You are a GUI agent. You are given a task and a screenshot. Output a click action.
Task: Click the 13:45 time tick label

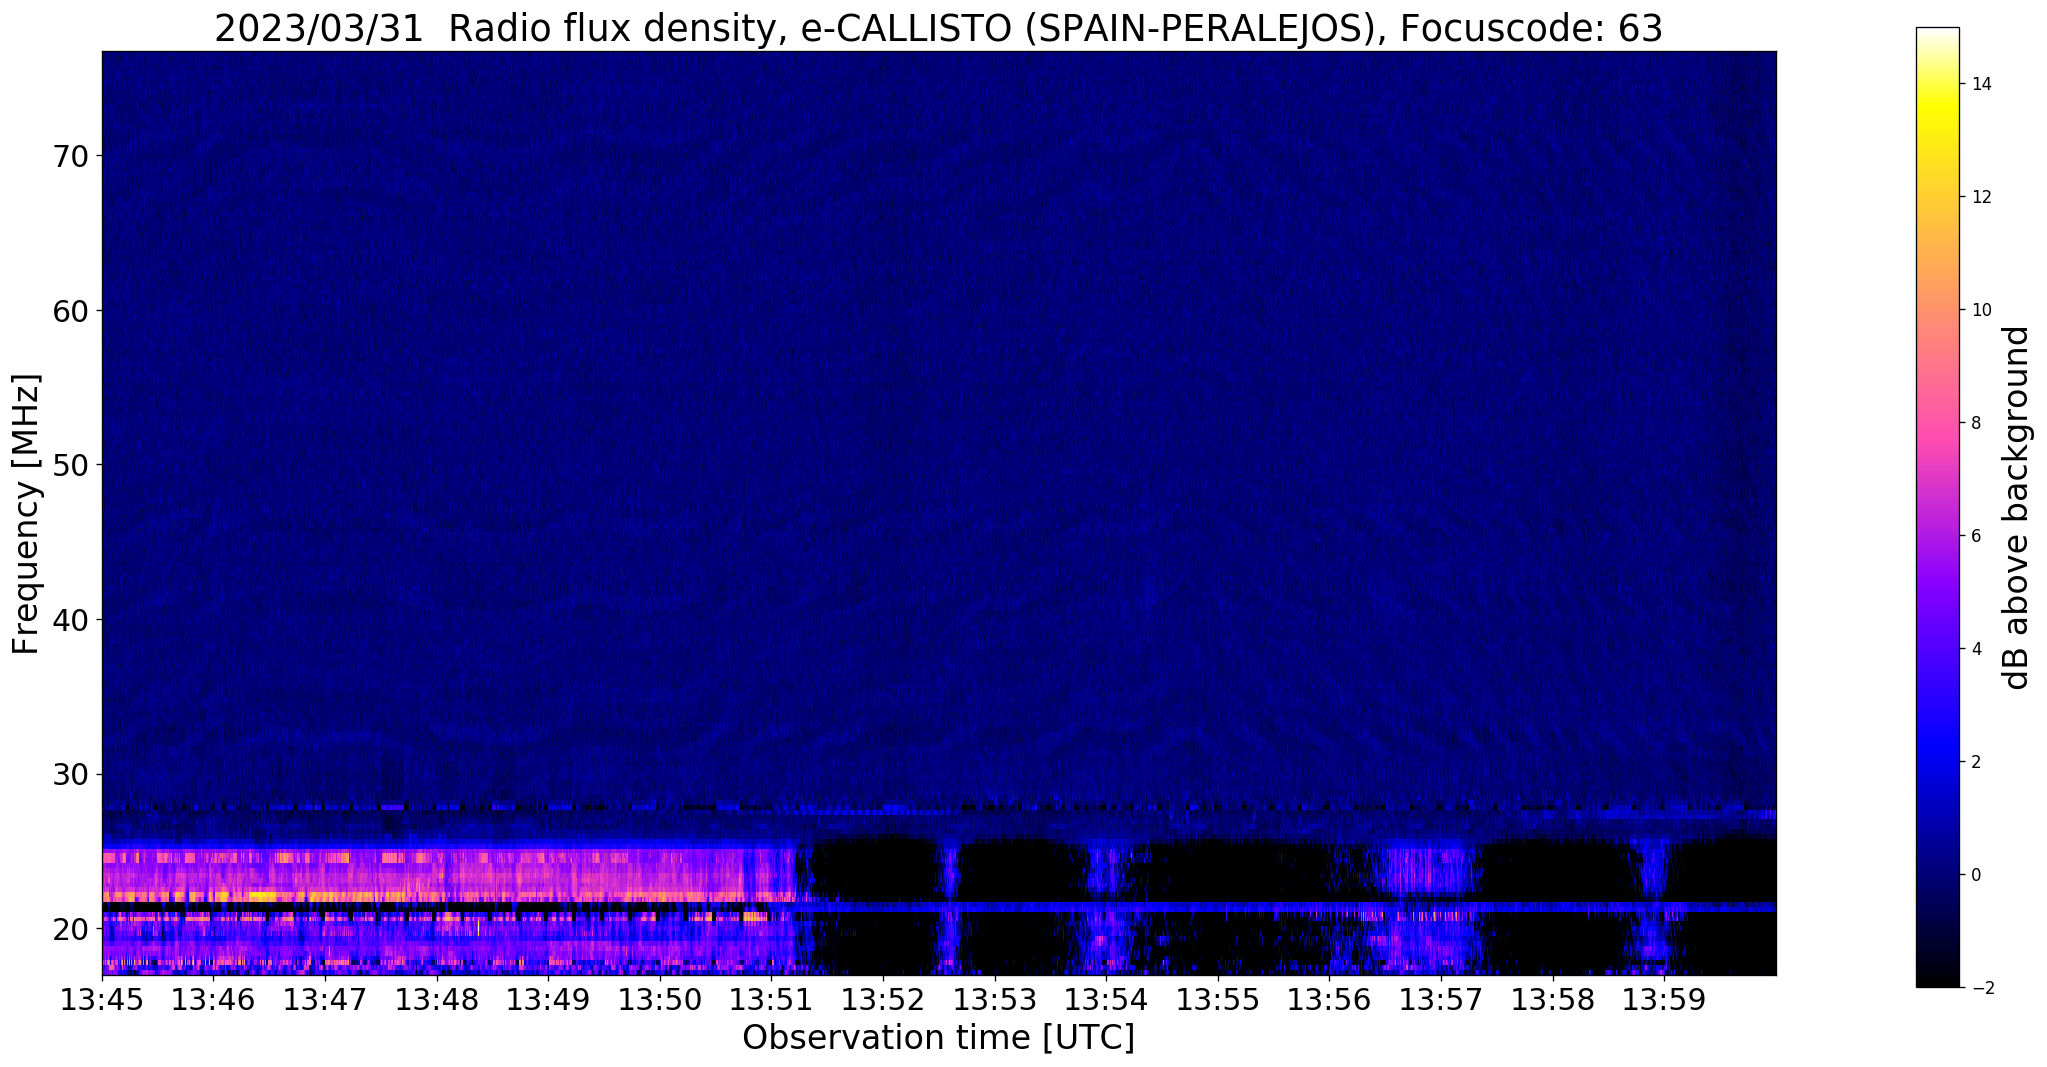pos(102,1000)
